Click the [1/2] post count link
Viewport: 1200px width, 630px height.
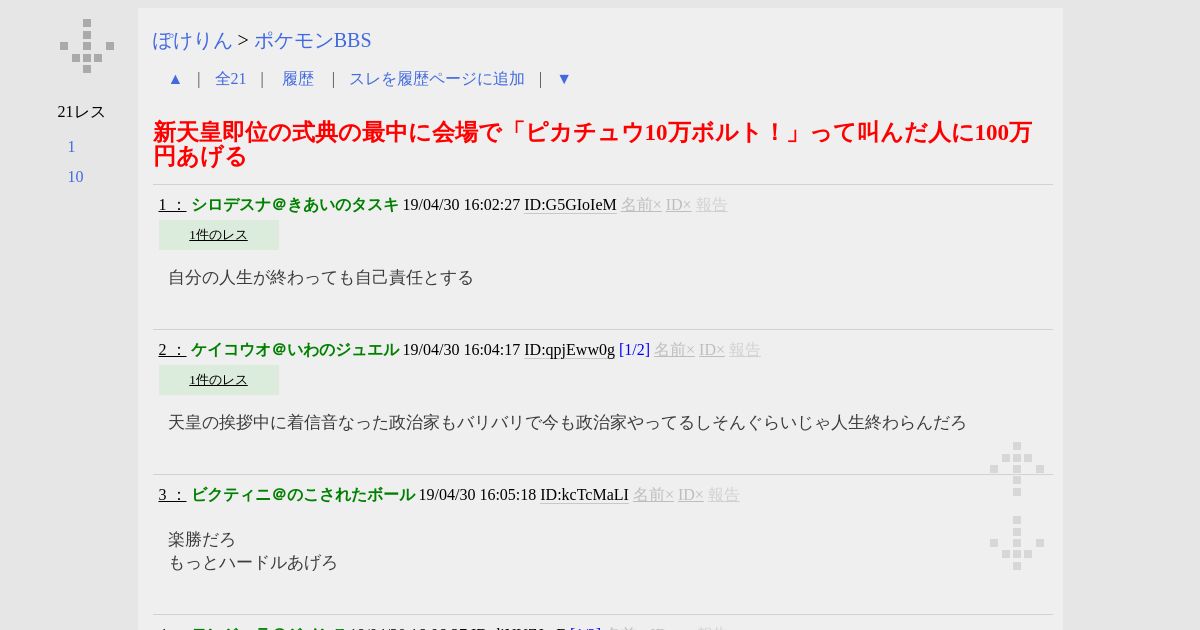point(634,350)
